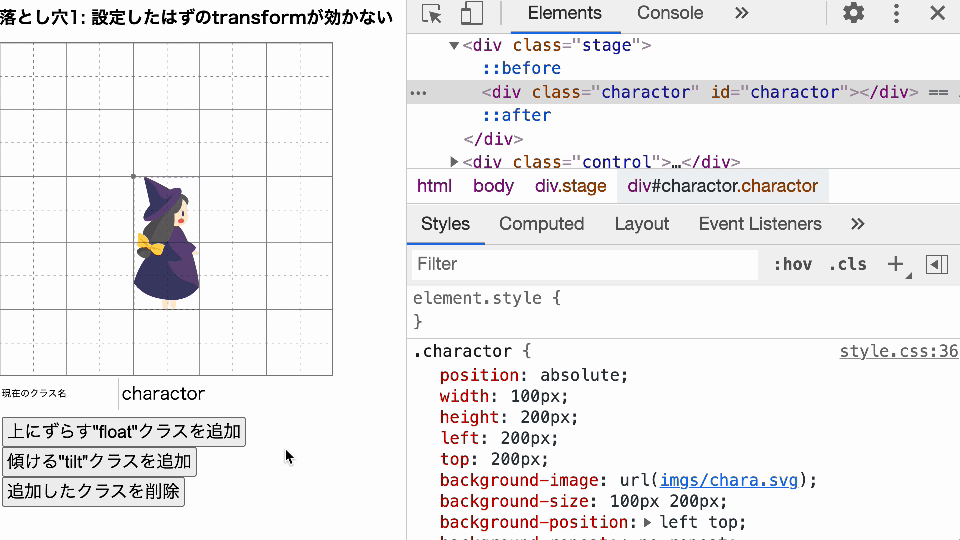Click the new style rule plus icon
The height and width of the screenshot is (540, 960).
click(895, 264)
